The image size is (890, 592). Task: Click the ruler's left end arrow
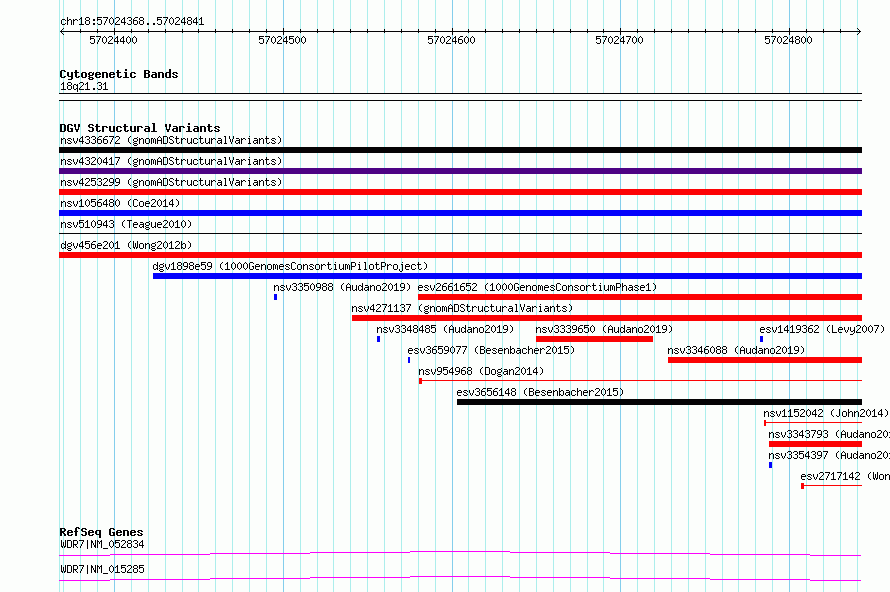62,32
